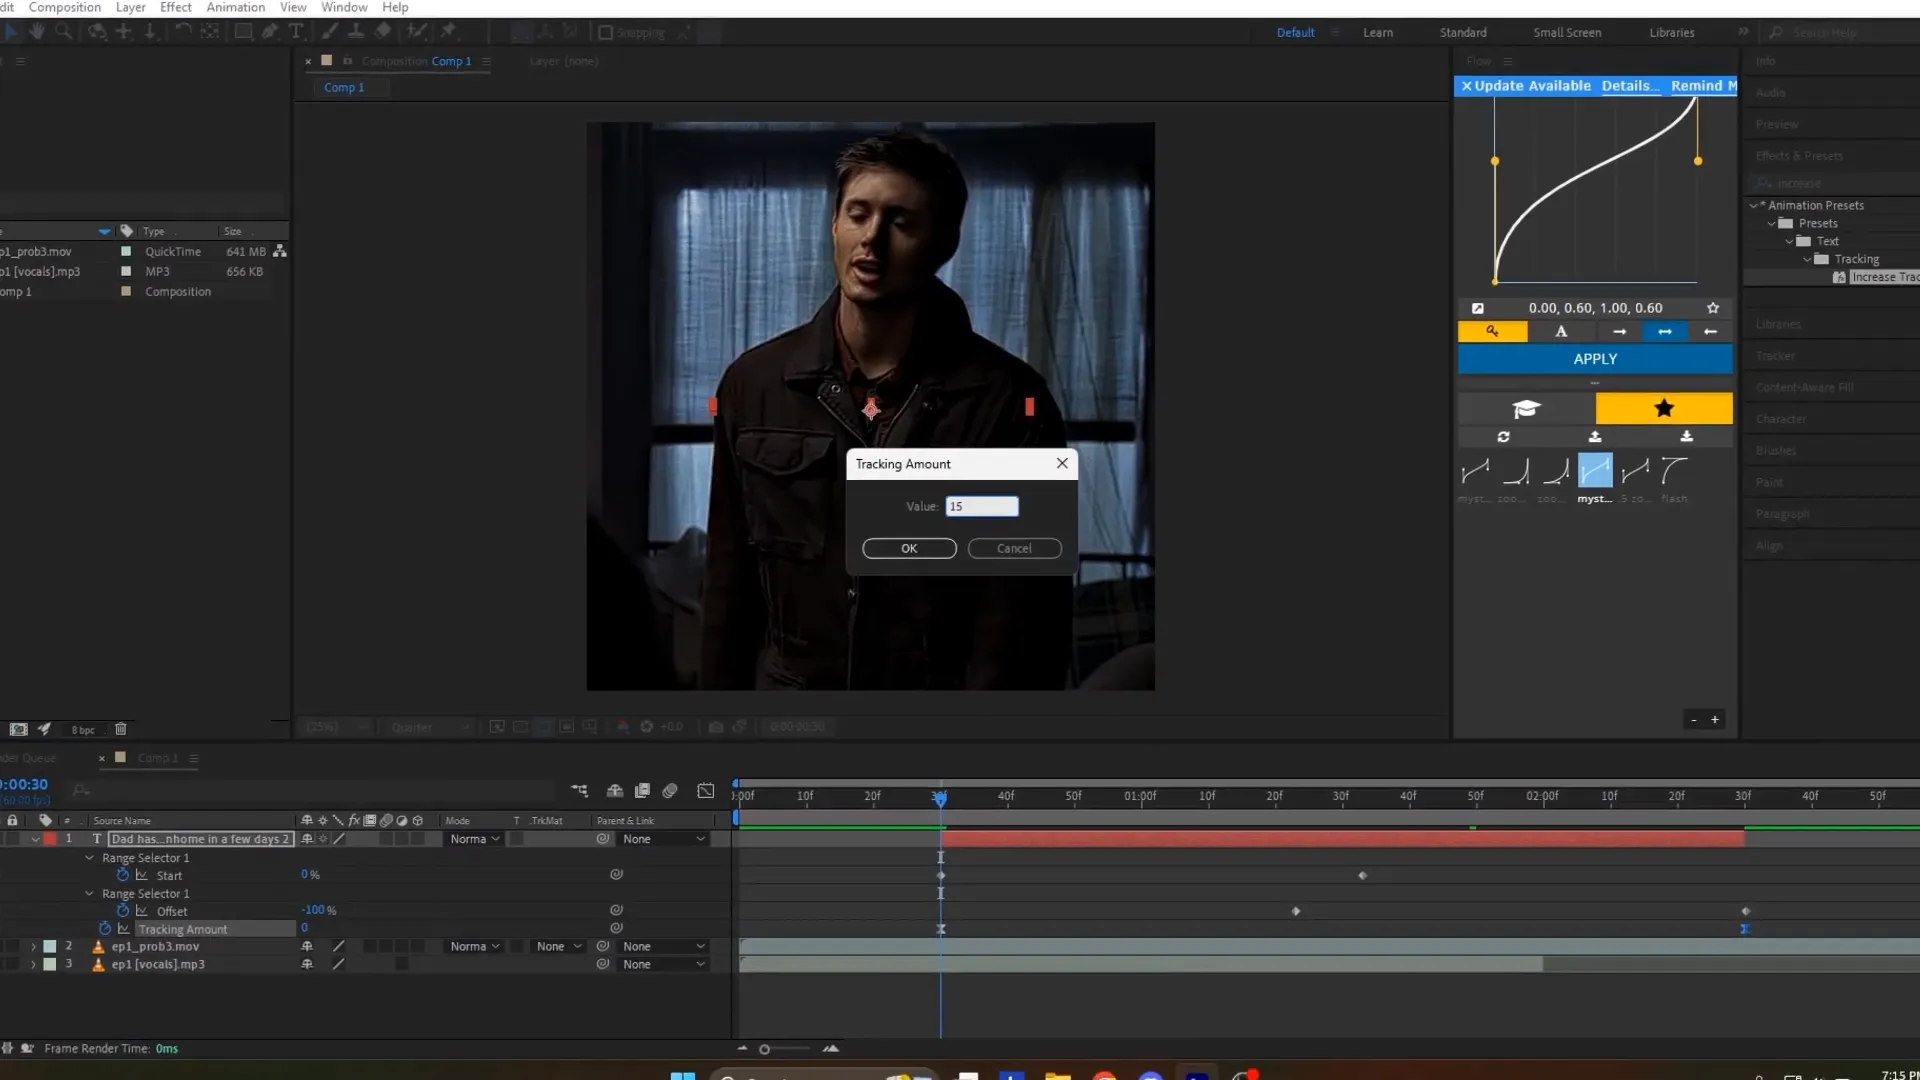This screenshot has width=1920, height=1080.
Task: Toggle Frame Blending for all layers in timeline
Action: point(642,791)
